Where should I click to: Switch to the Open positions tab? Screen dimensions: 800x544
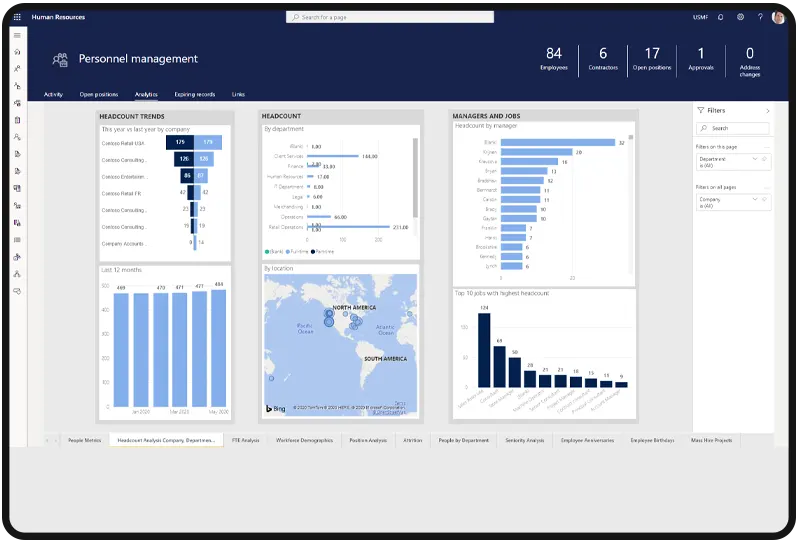pyautogui.click(x=99, y=94)
